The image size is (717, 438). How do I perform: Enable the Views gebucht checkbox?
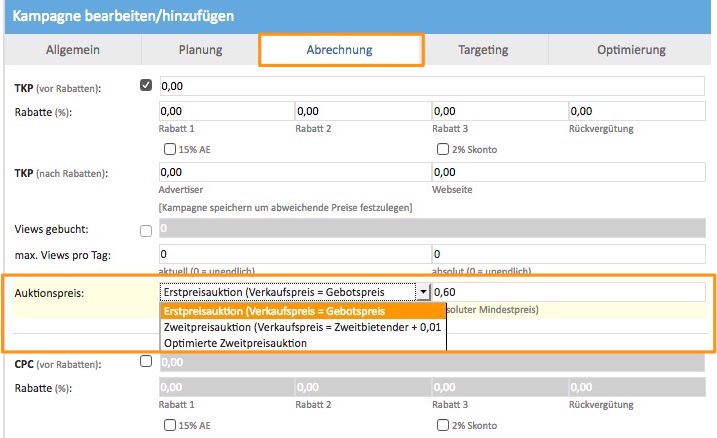click(x=146, y=231)
